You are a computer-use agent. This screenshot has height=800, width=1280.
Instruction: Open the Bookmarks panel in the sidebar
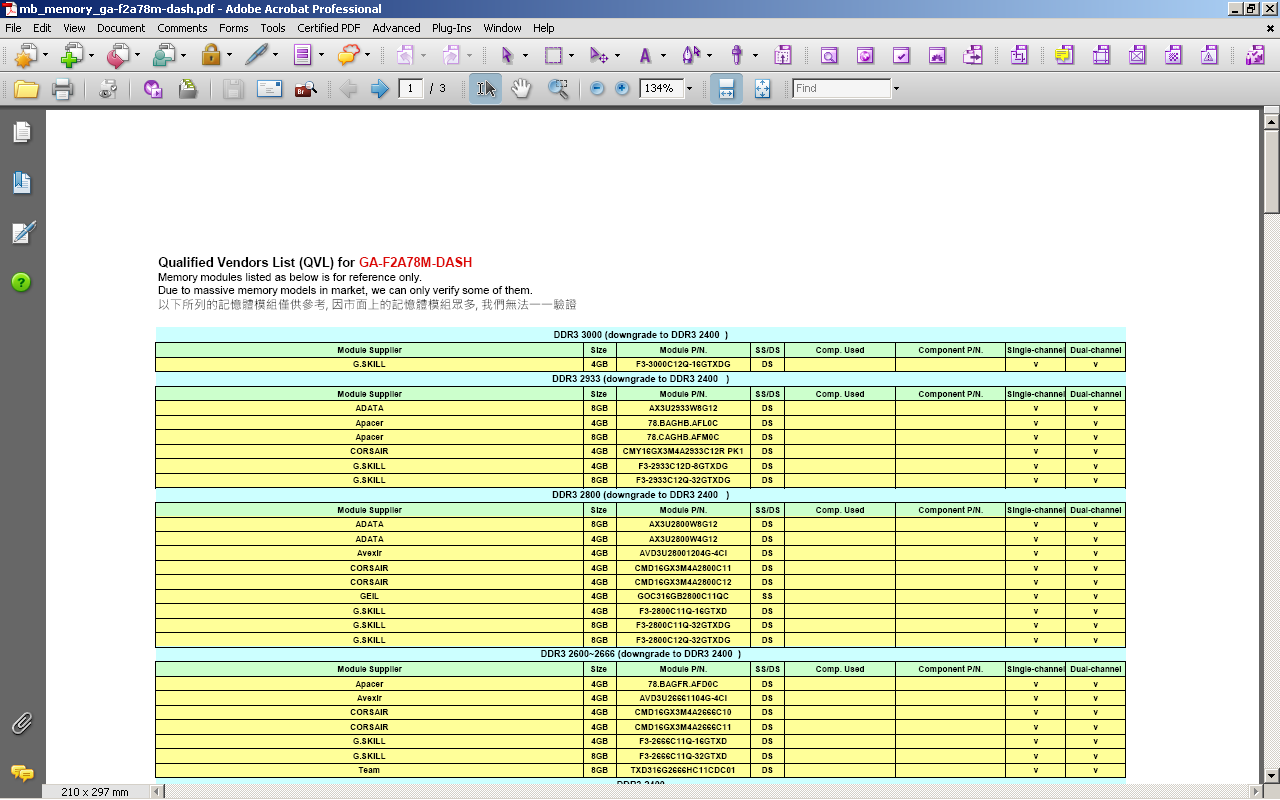pos(22,182)
